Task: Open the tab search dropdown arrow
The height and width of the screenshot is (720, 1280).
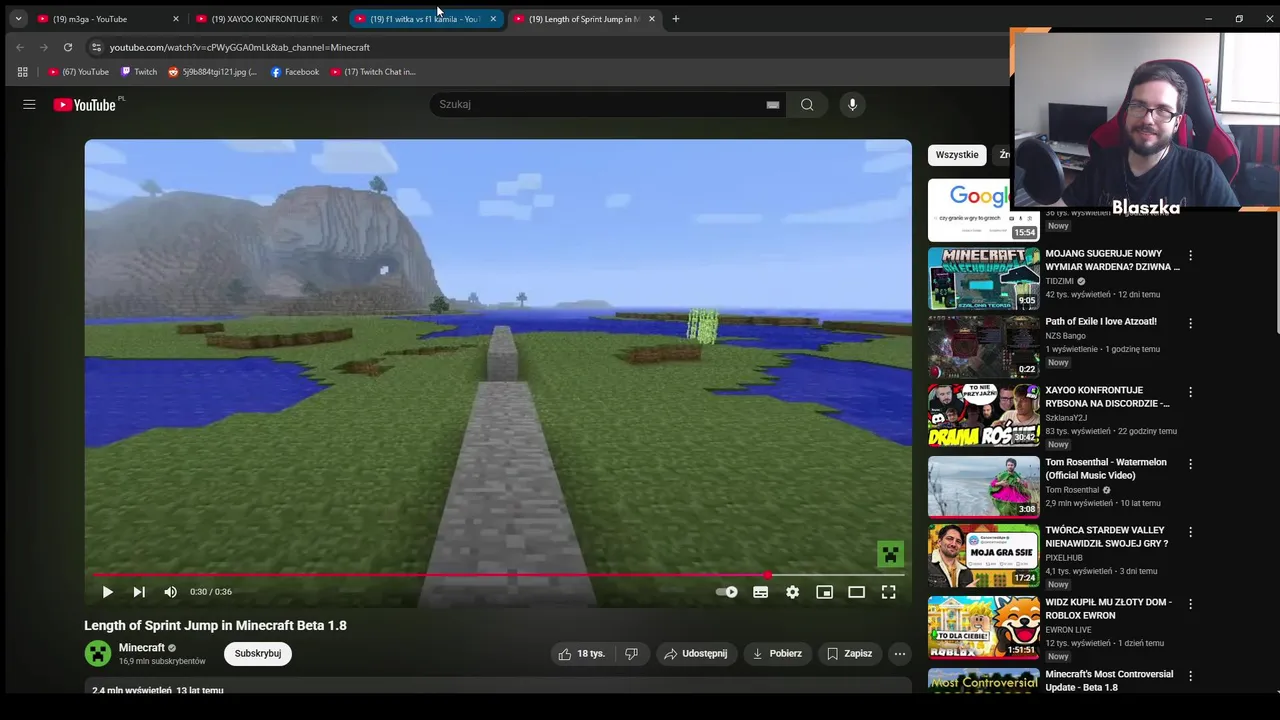Action: pos(18,19)
